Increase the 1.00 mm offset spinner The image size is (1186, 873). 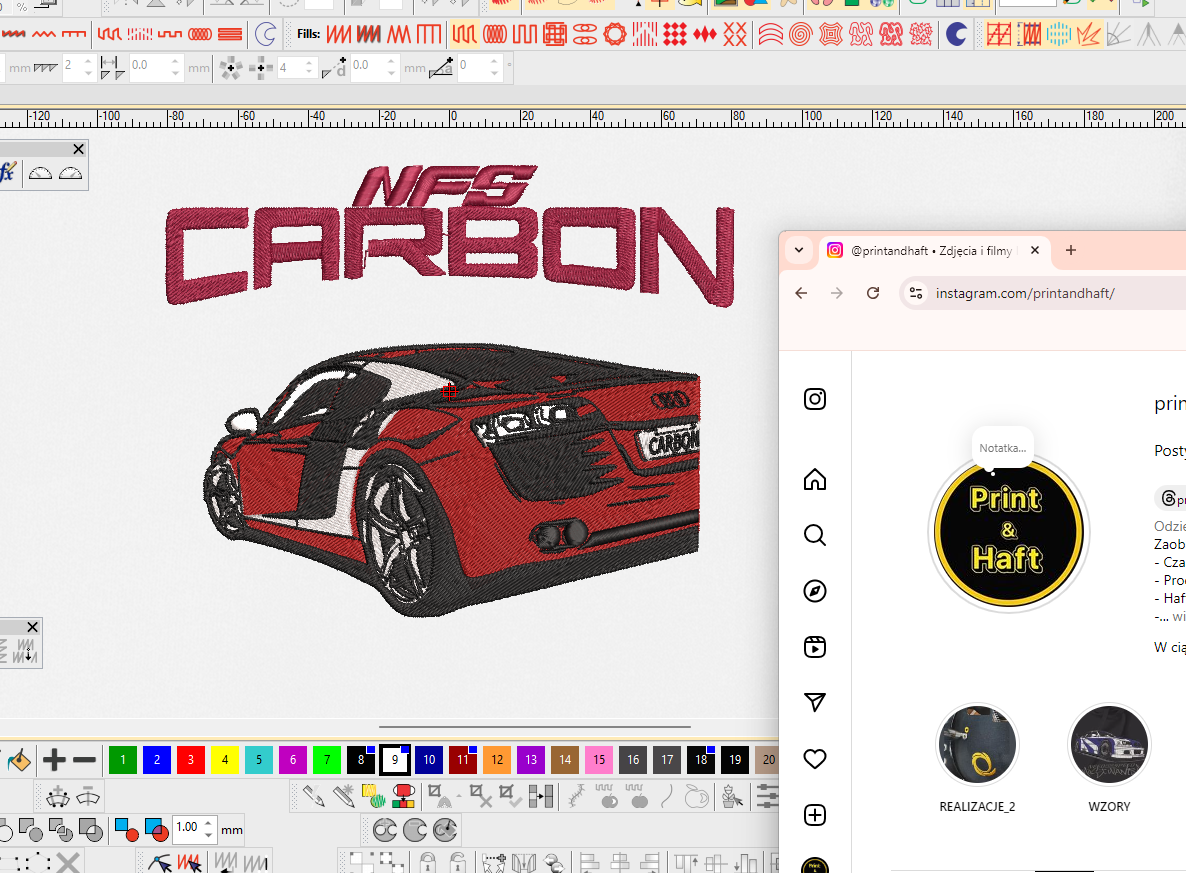click(x=209, y=822)
